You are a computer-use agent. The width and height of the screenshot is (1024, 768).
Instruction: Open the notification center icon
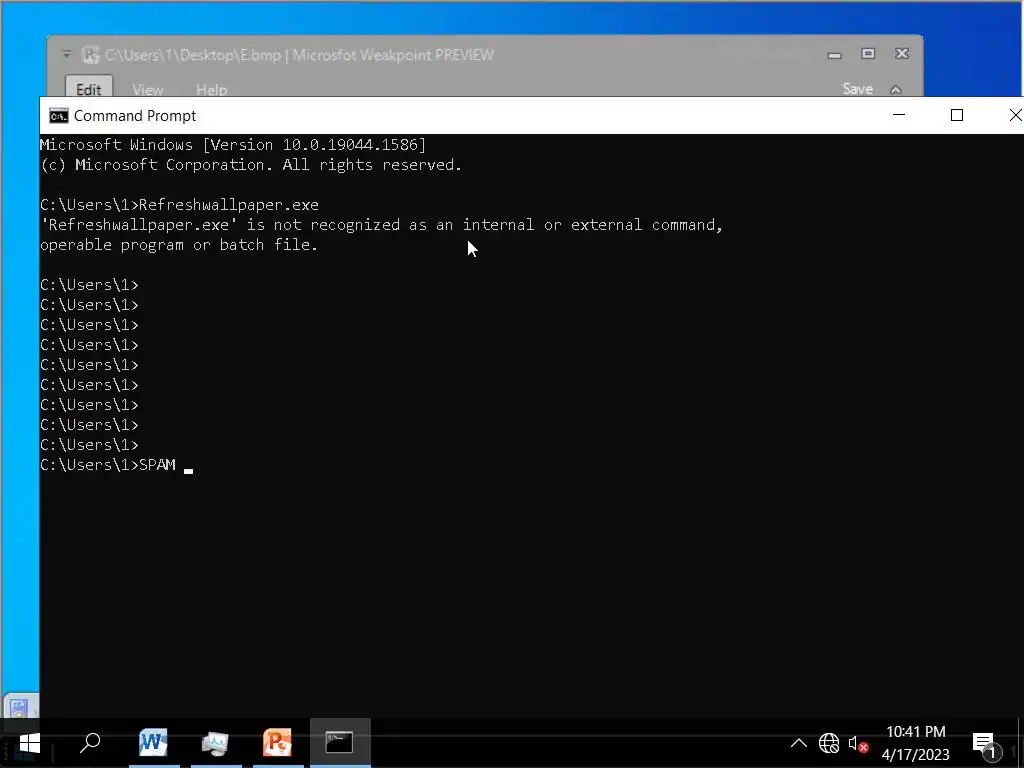[x=985, y=744]
